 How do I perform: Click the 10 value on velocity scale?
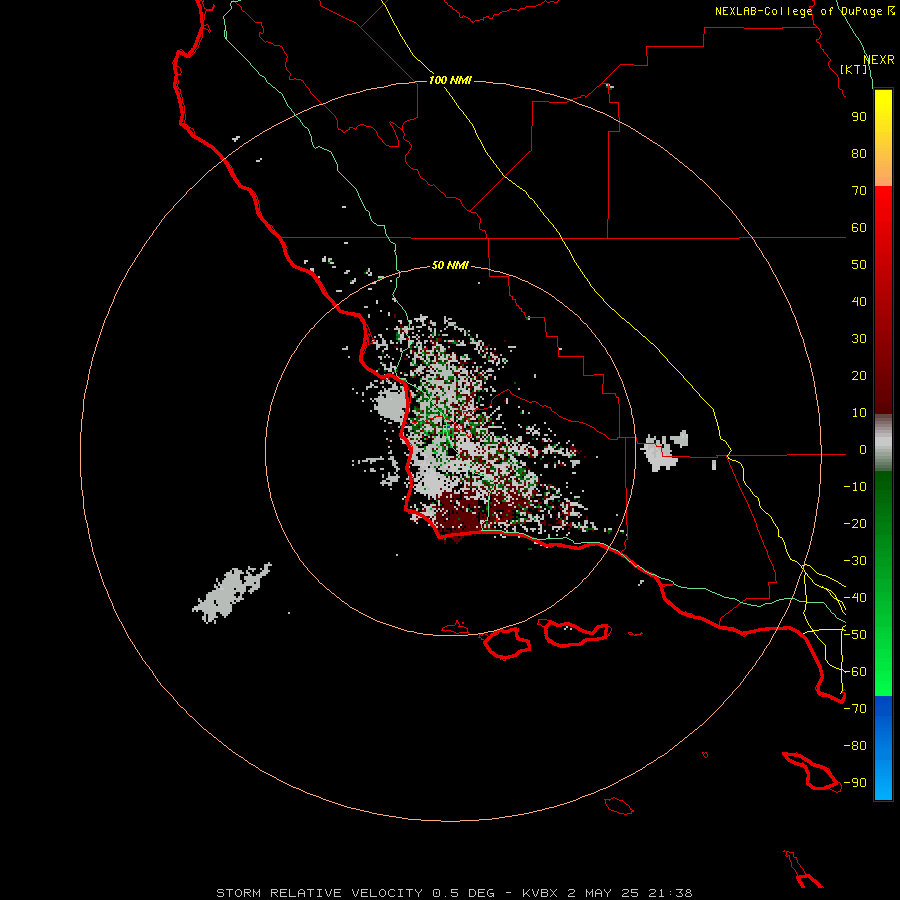(x=859, y=413)
